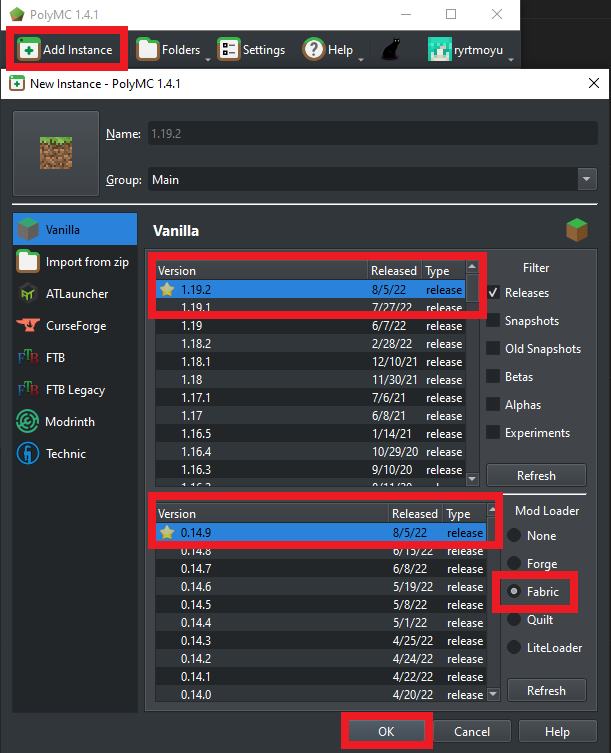Select the None mod loader radio button
This screenshot has height=753, width=611.
(514, 535)
